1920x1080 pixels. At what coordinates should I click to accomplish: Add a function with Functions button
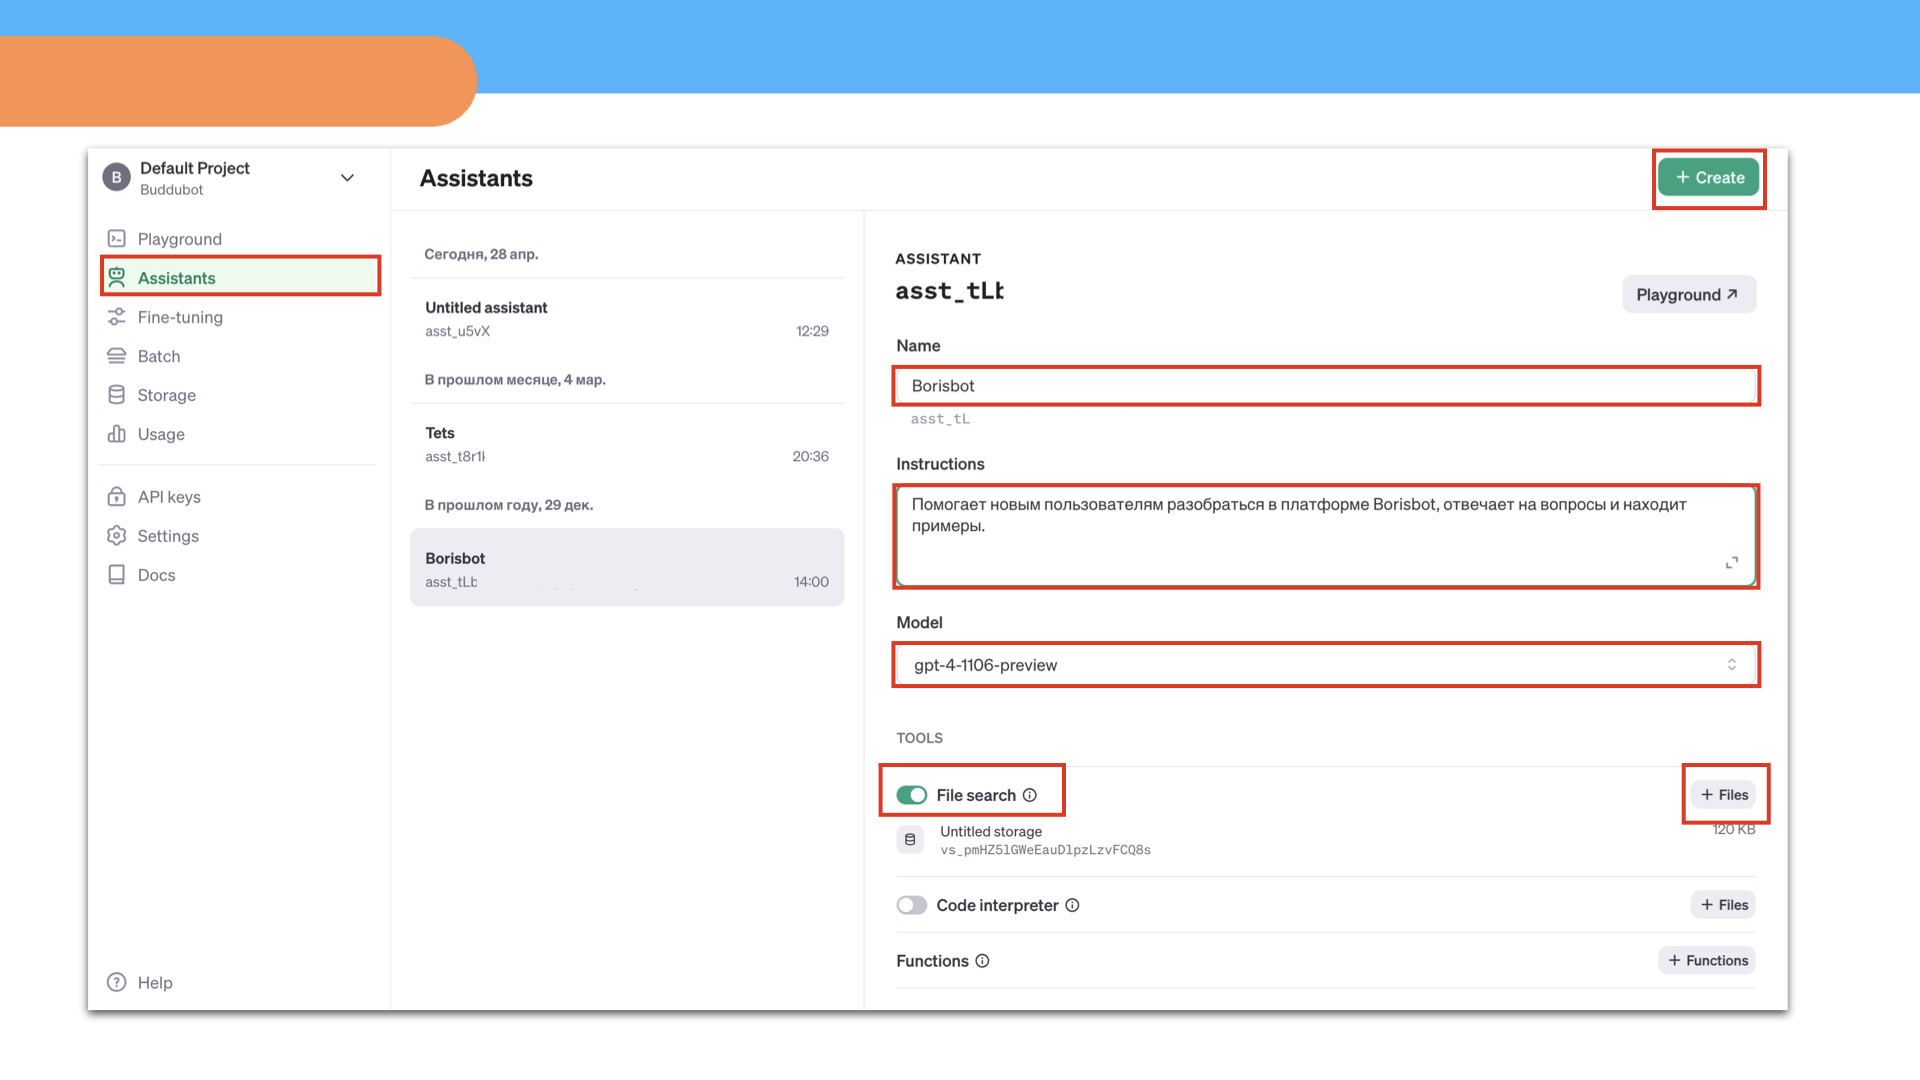[1708, 961]
